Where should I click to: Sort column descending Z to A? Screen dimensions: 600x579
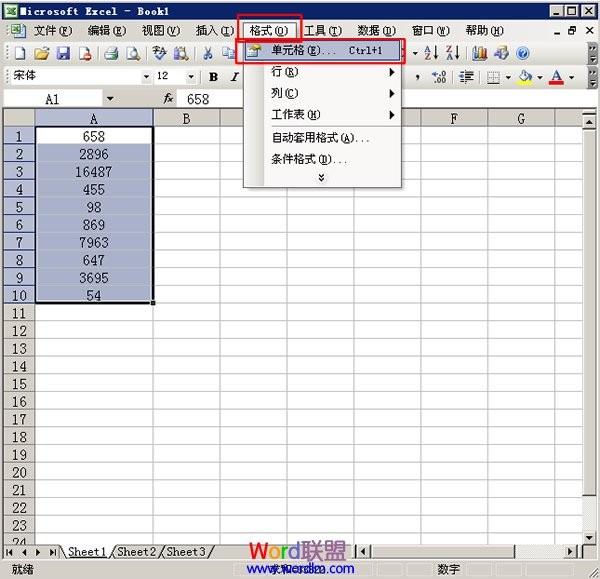coord(453,53)
